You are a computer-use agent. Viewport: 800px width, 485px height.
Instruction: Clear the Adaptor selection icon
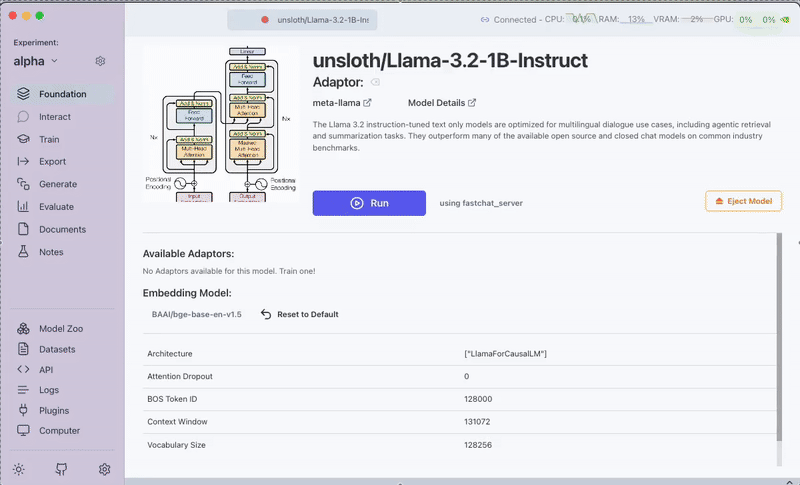click(376, 82)
